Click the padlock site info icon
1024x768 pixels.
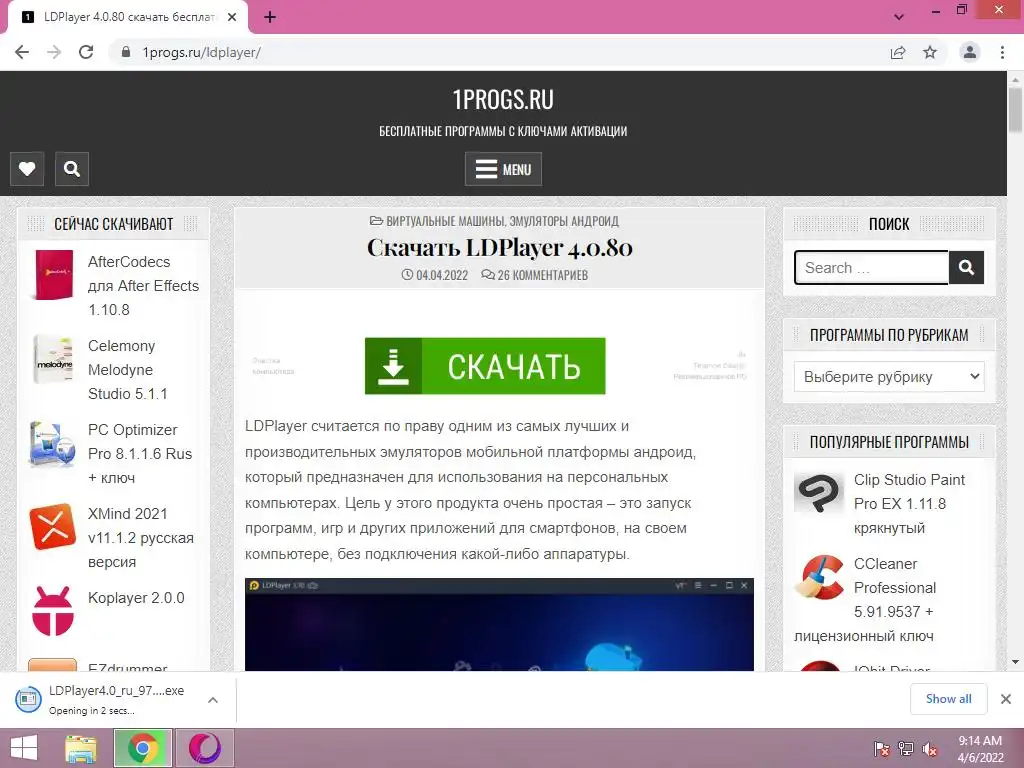pyautogui.click(x=126, y=52)
